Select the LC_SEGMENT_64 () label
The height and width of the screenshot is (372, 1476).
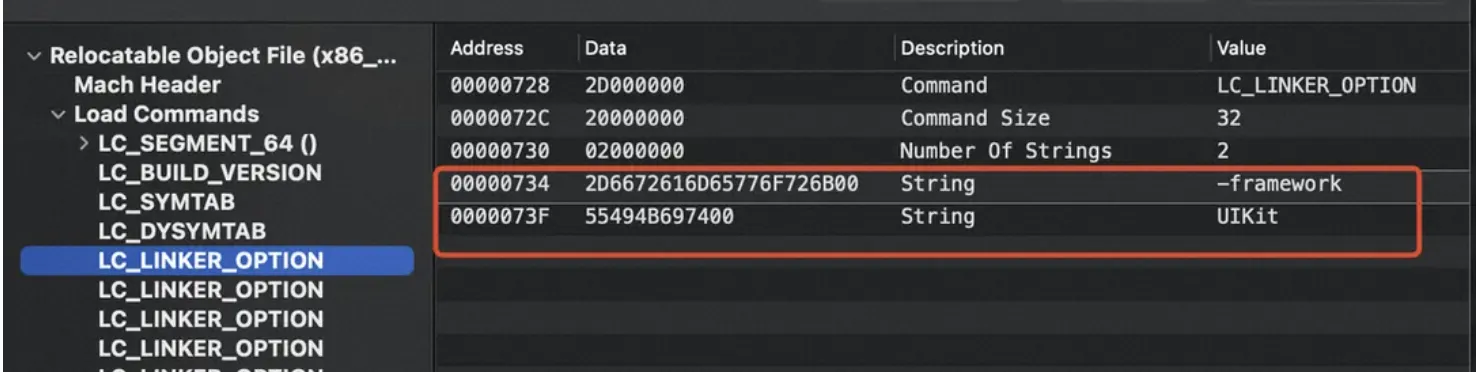[x=209, y=144]
